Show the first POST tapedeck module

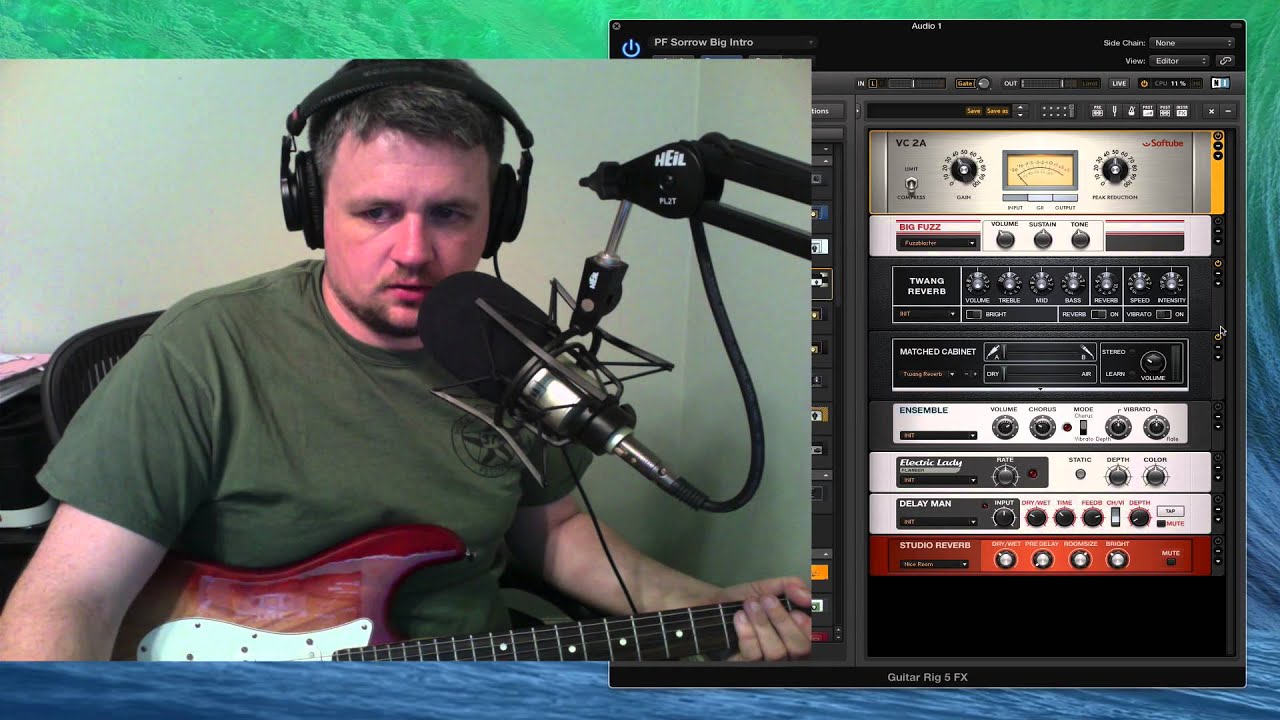[x=1148, y=111]
